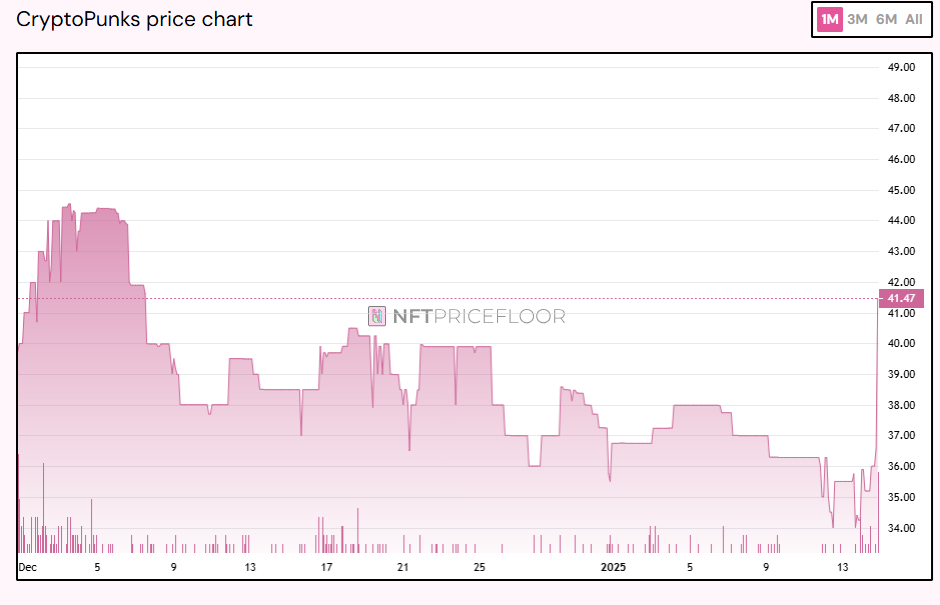Click the 2025 date label on axis
This screenshot has height=605, width=940.
coord(613,567)
